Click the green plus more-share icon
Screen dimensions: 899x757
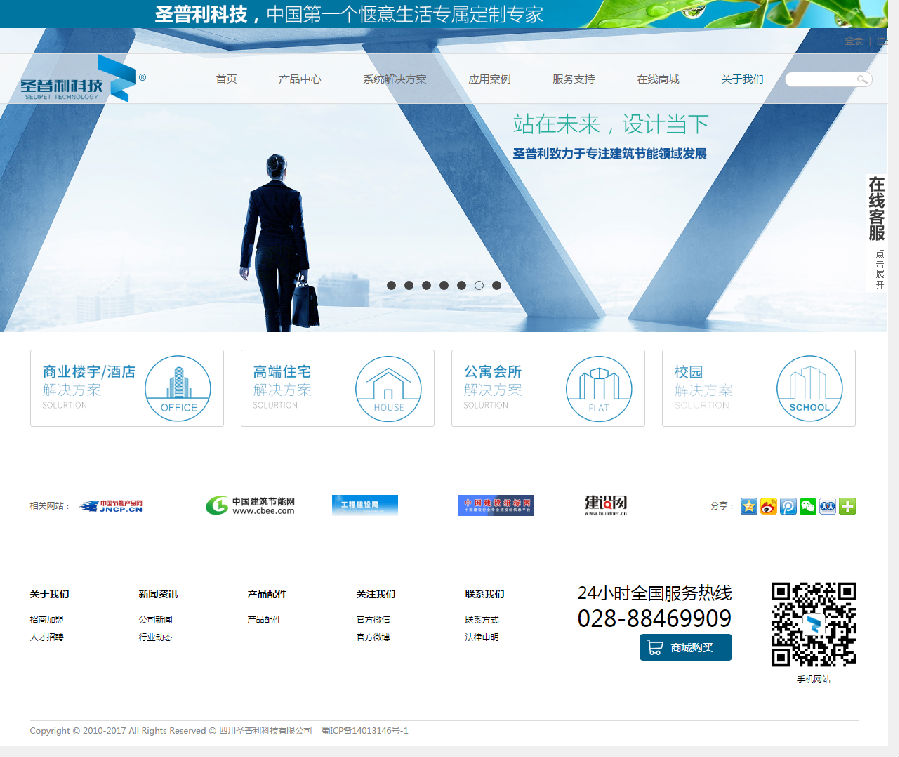pos(848,506)
